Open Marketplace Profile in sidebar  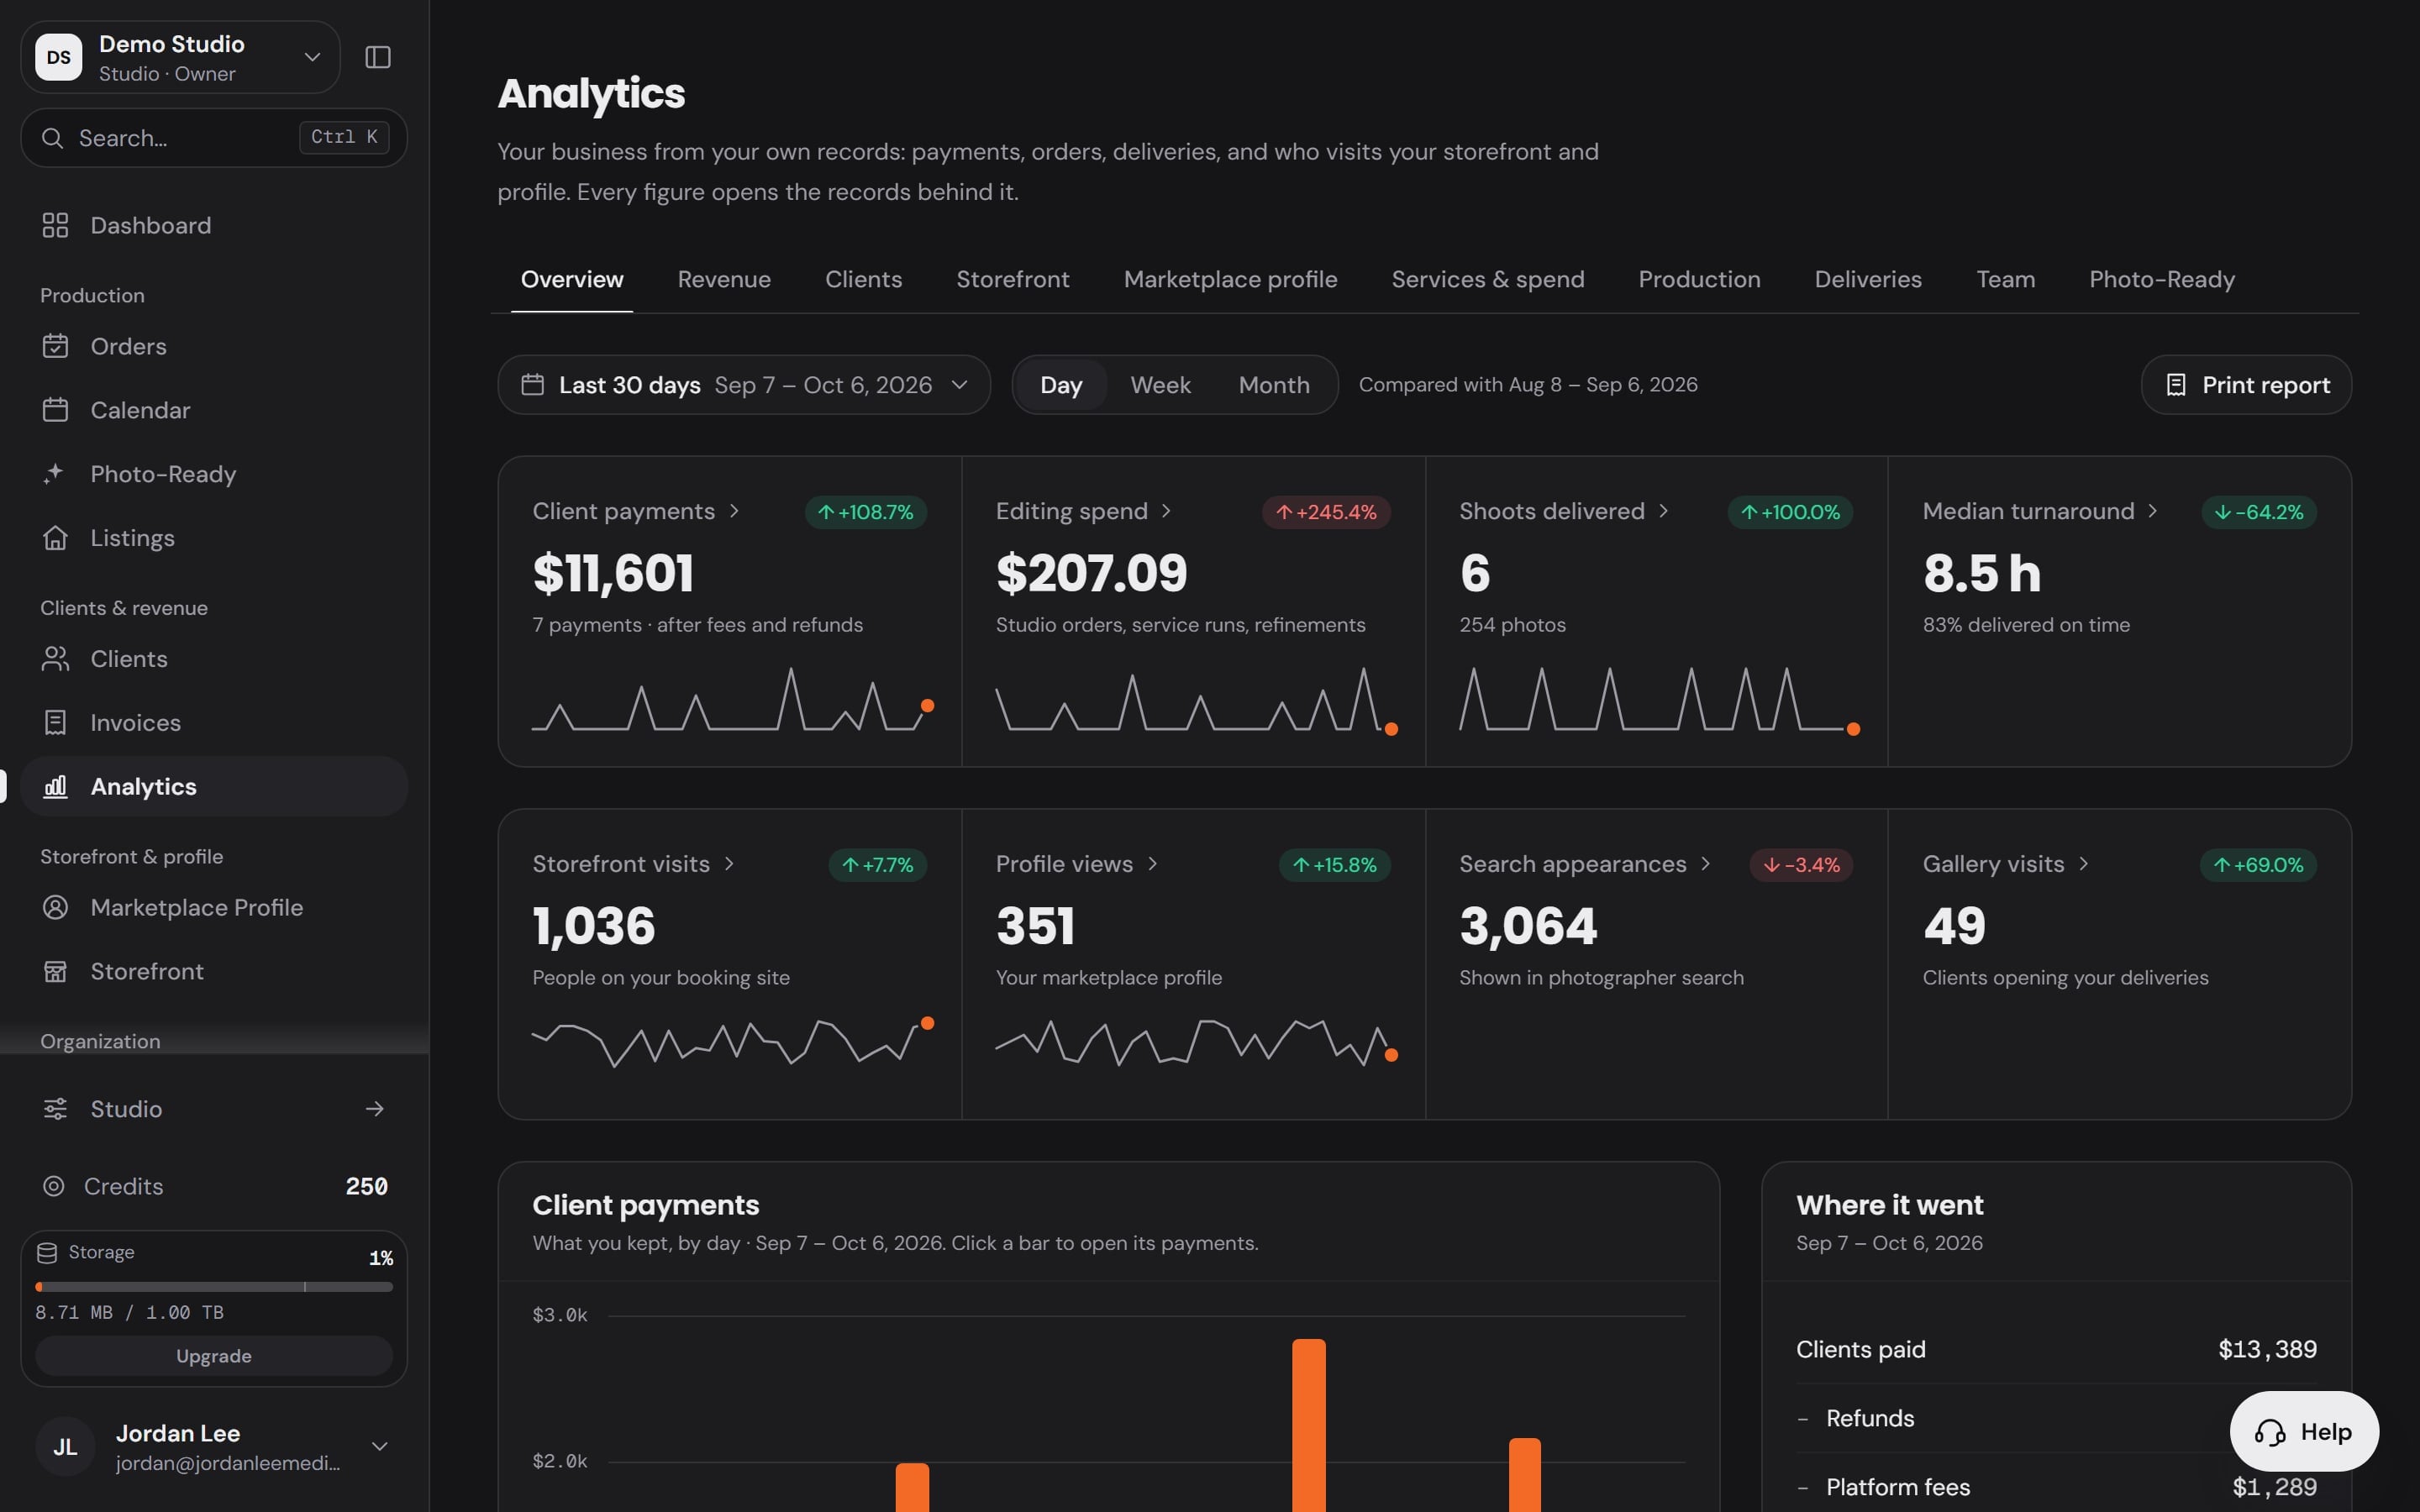tap(214, 908)
